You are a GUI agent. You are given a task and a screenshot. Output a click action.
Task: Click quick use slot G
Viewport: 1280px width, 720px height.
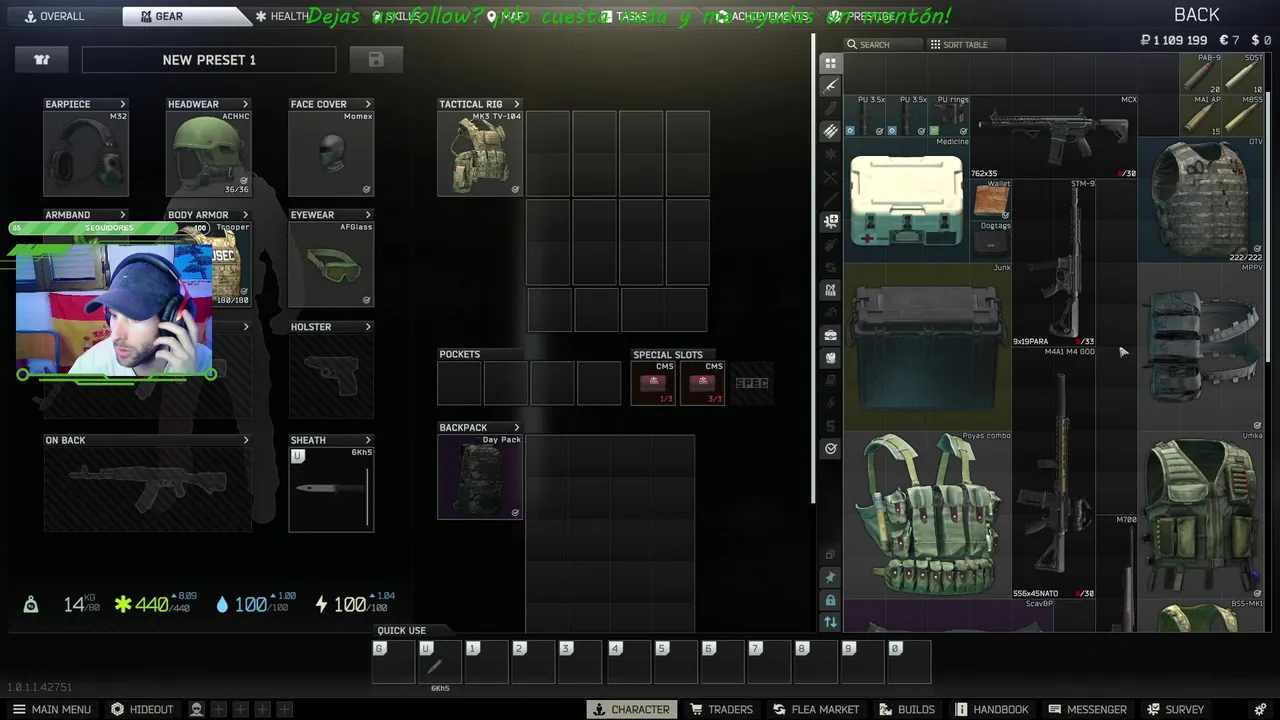(x=393, y=661)
